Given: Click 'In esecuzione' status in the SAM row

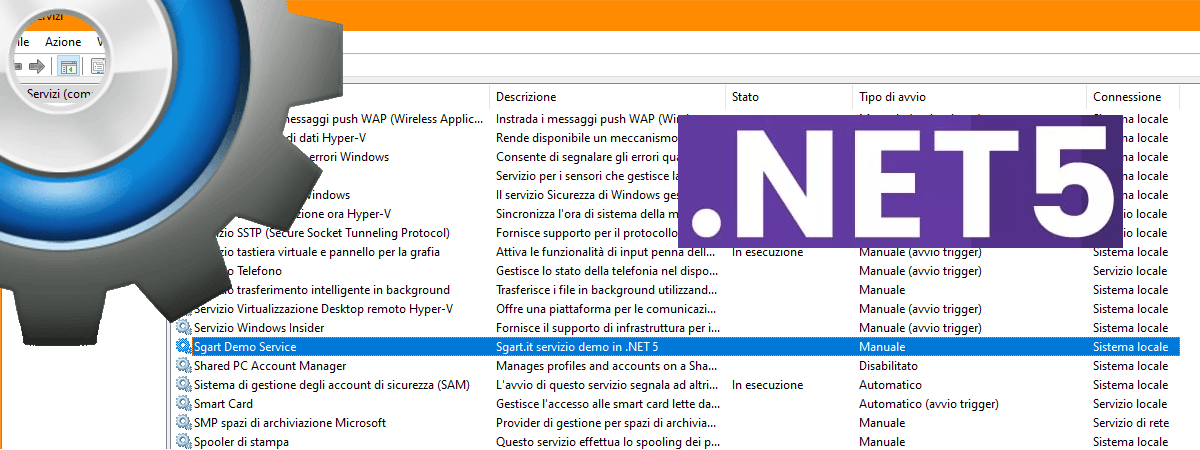Looking at the screenshot, I should coord(767,385).
